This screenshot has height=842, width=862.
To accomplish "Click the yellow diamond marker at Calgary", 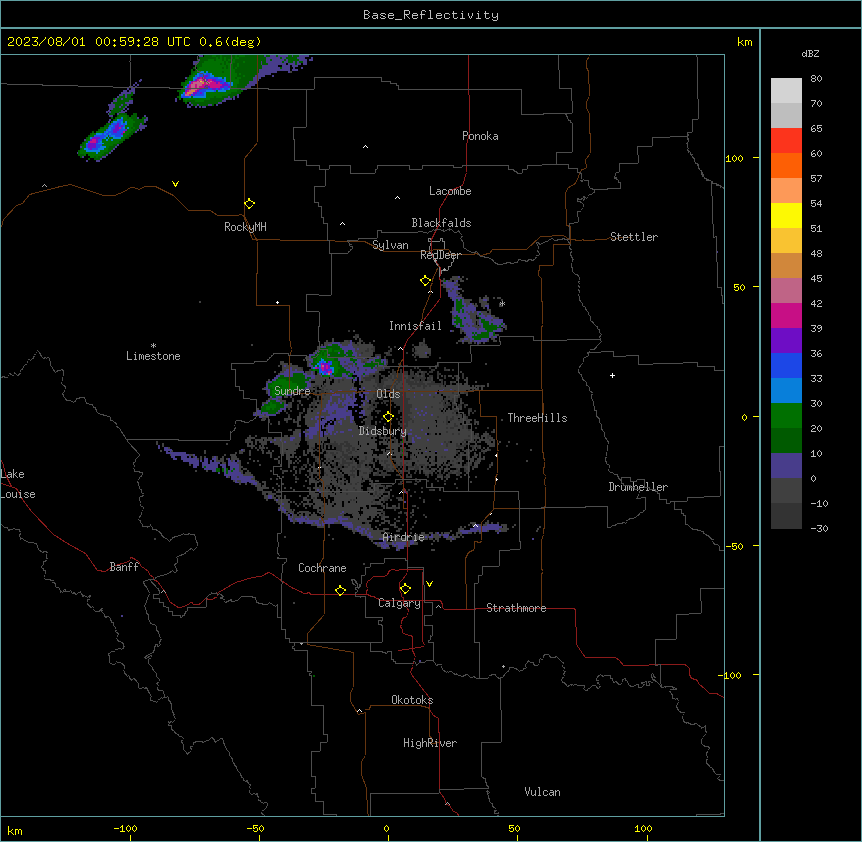I will pyautogui.click(x=405, y=589).
